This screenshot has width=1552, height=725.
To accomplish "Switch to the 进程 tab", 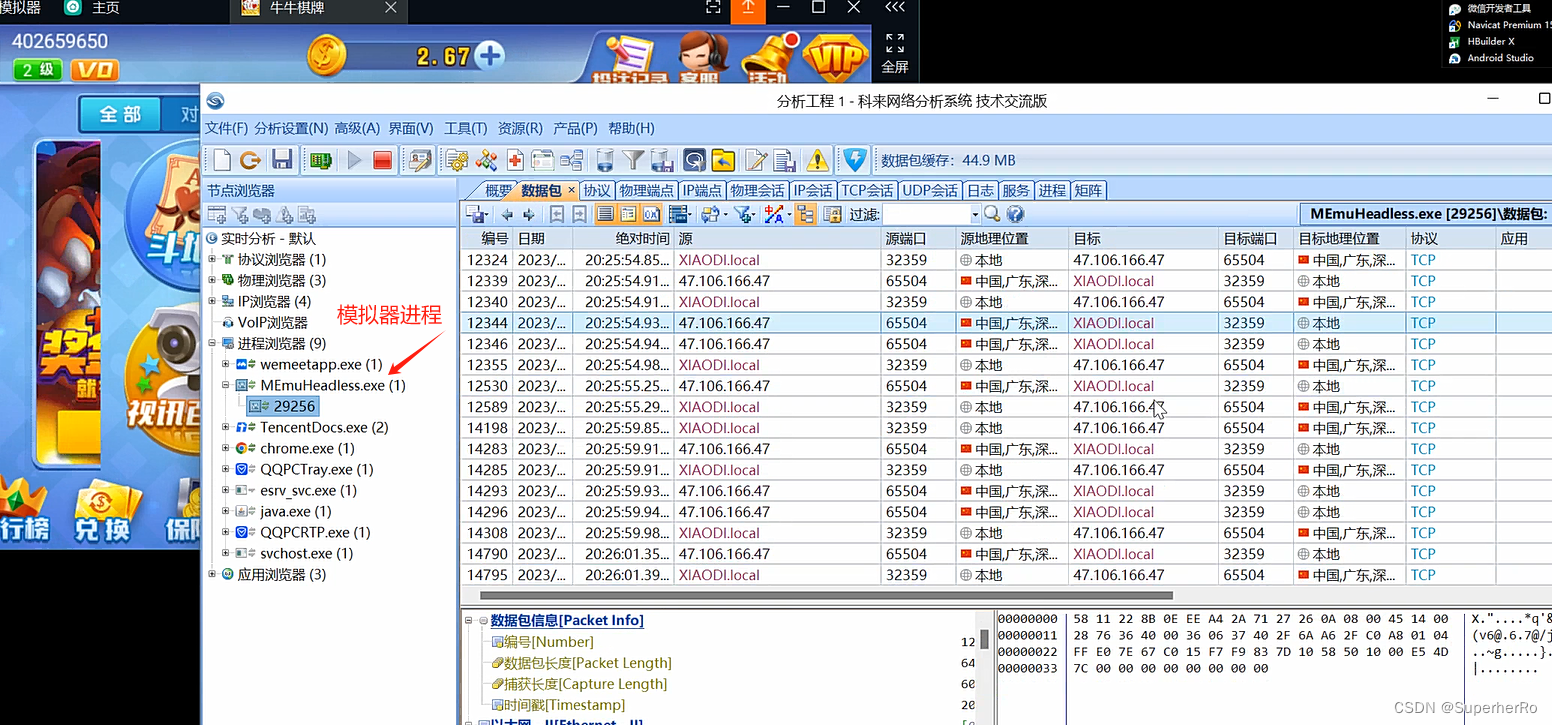I will coord(1052,190).
